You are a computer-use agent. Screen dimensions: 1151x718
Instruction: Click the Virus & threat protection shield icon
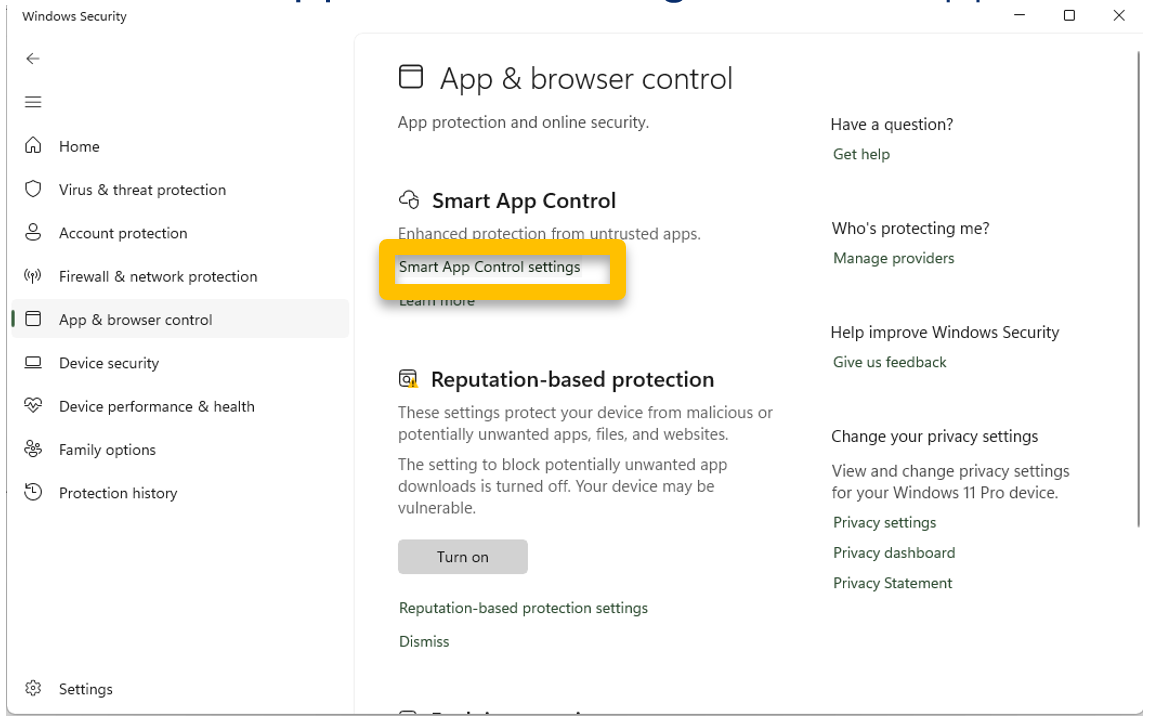(33, 189)
